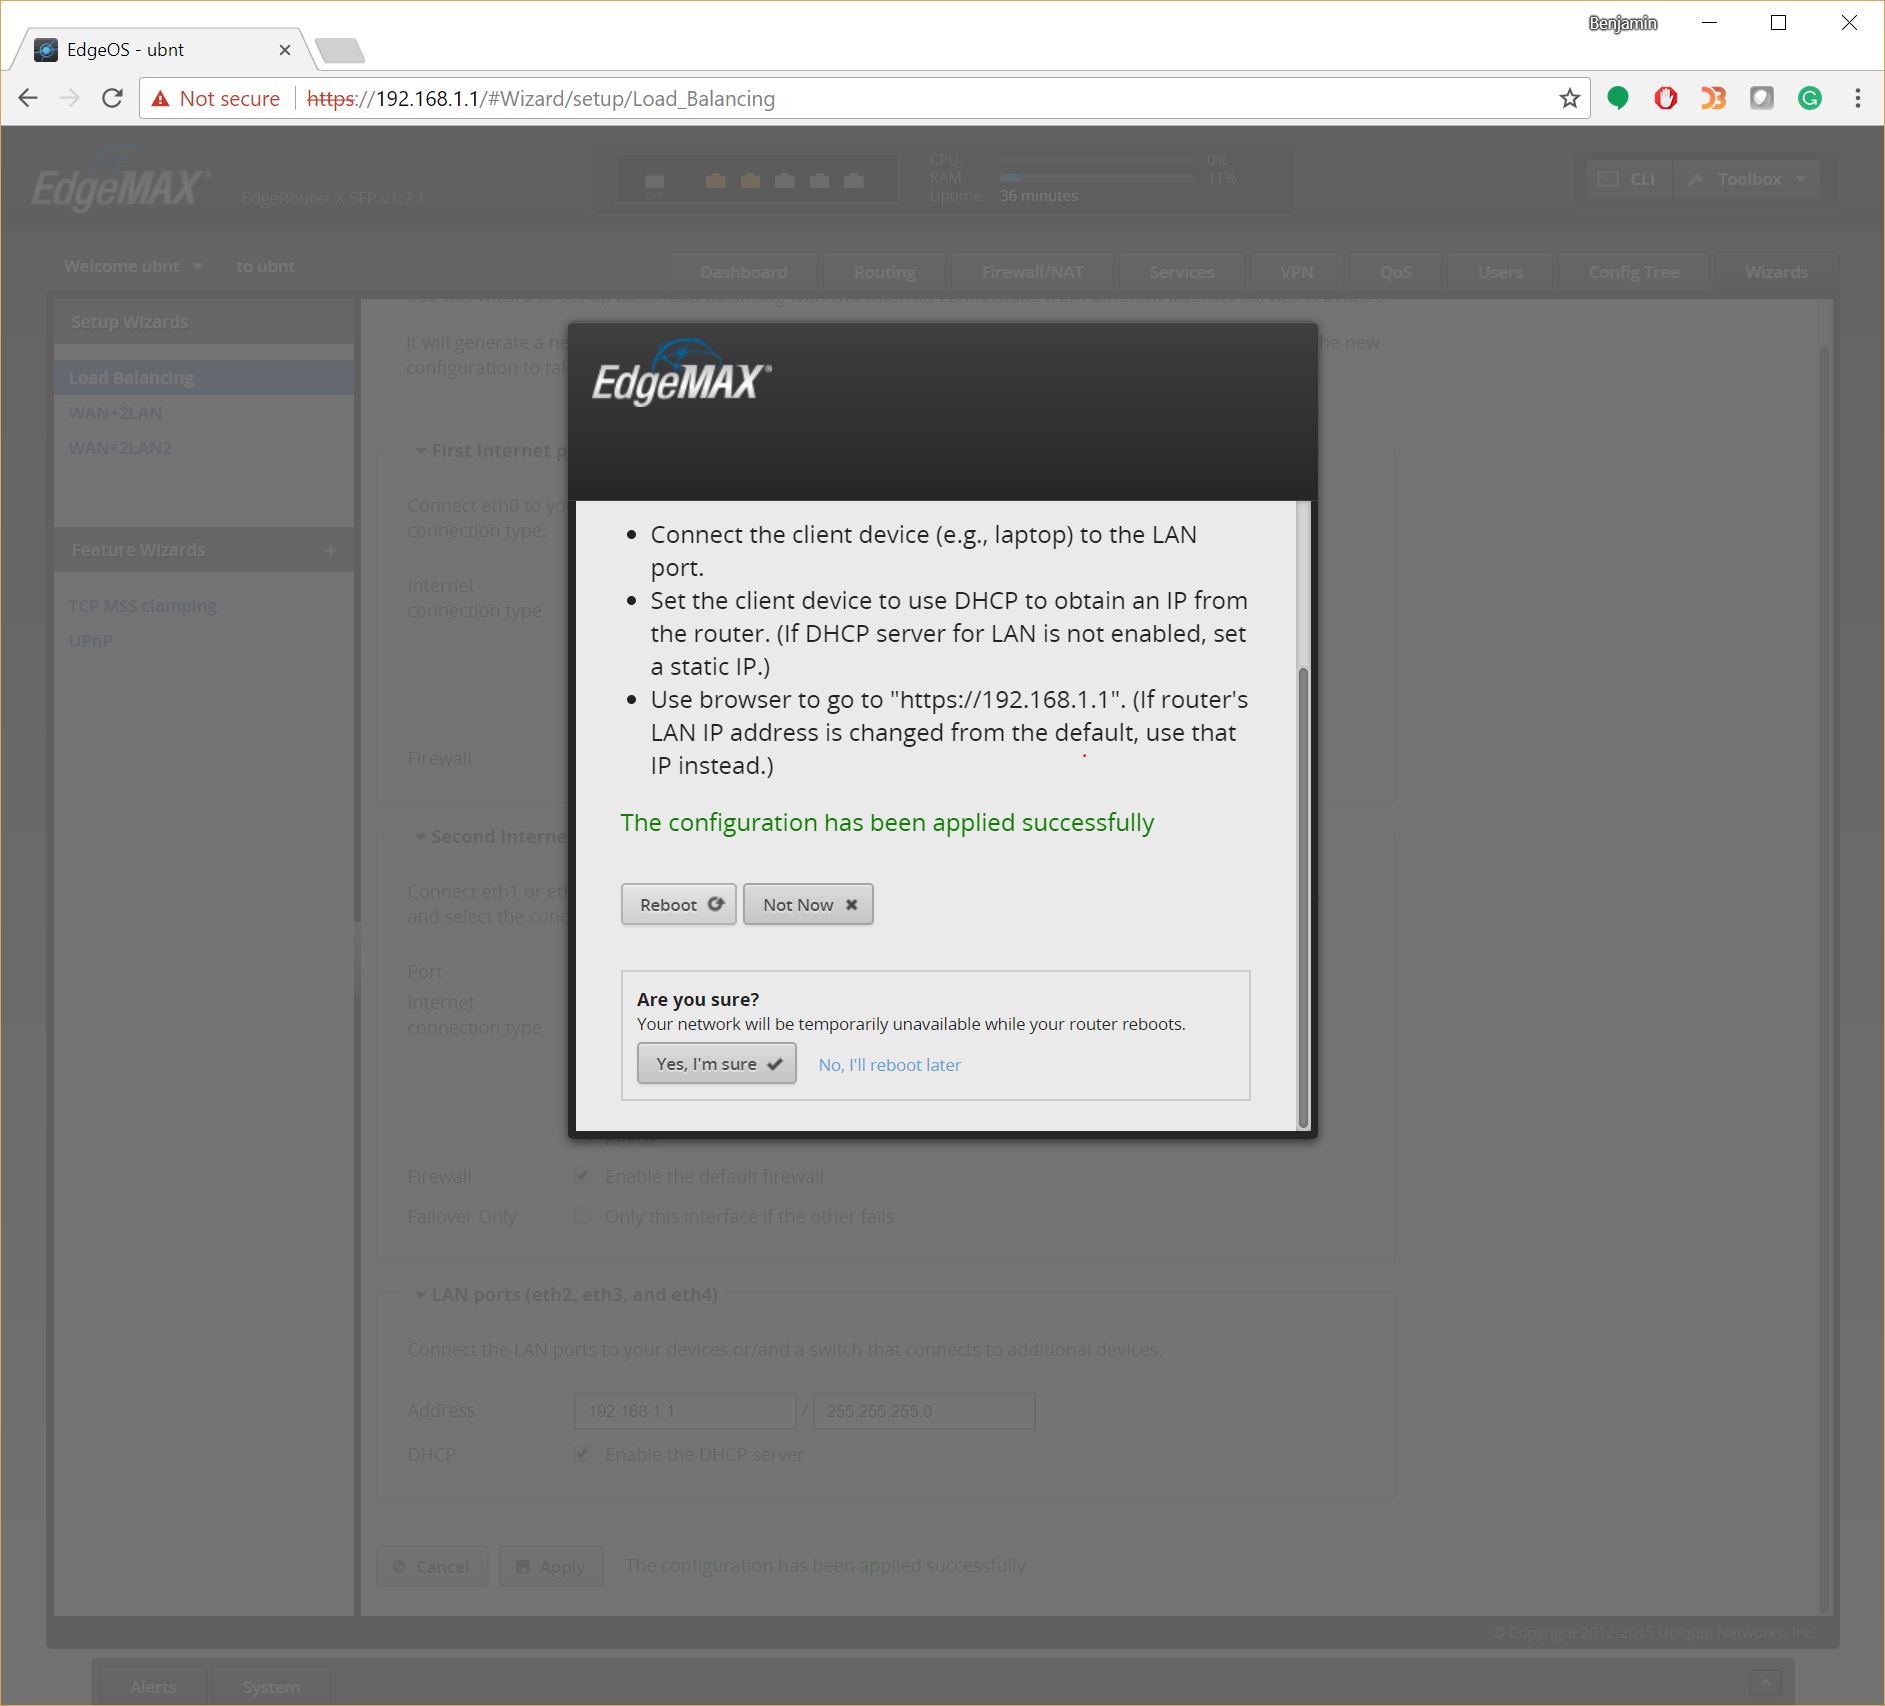Viewport: 1885px width, 1706px height.
Task: Choose No, I'll reboot later link
Action: tap(889, 1064)
